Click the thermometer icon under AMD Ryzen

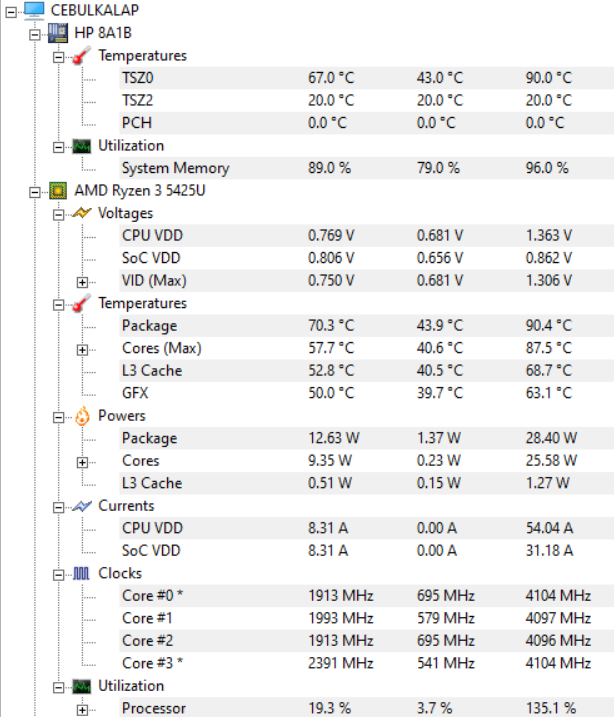pos(82,303)
